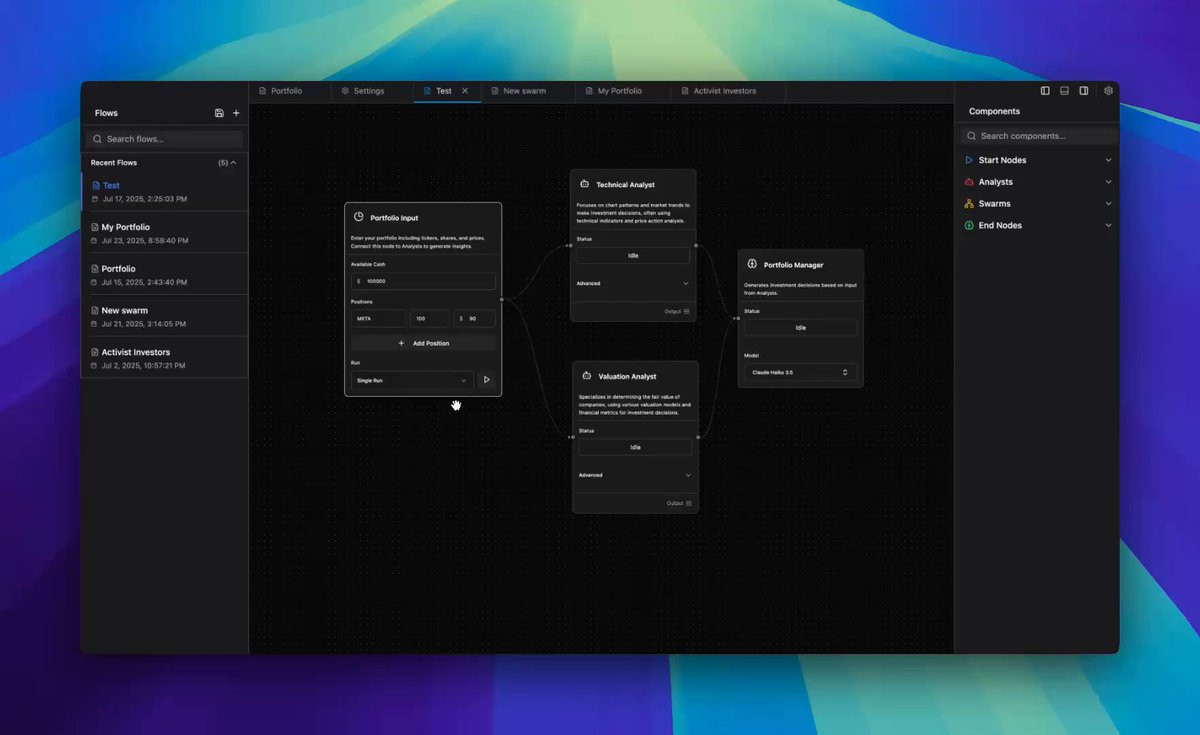Image resolution: width=1200 pixels, height=735 pixels.
Task: Click the save flow icon in Flows header
Action: click(x=219, y=113)
